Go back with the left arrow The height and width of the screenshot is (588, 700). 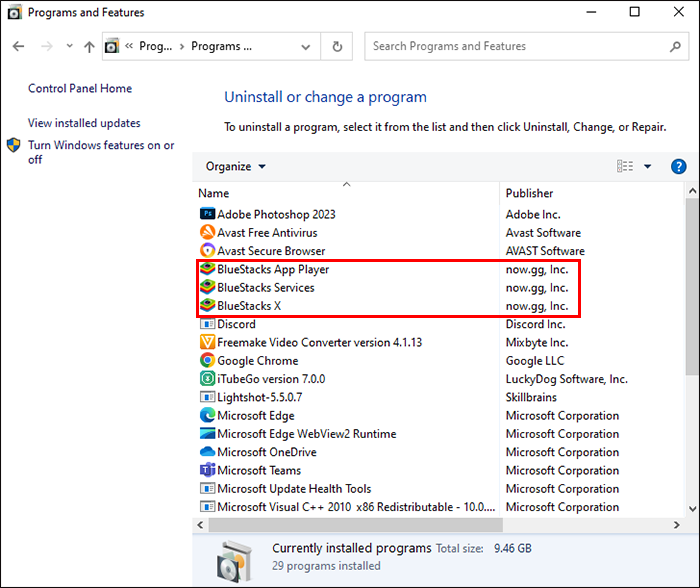[18, 46]
